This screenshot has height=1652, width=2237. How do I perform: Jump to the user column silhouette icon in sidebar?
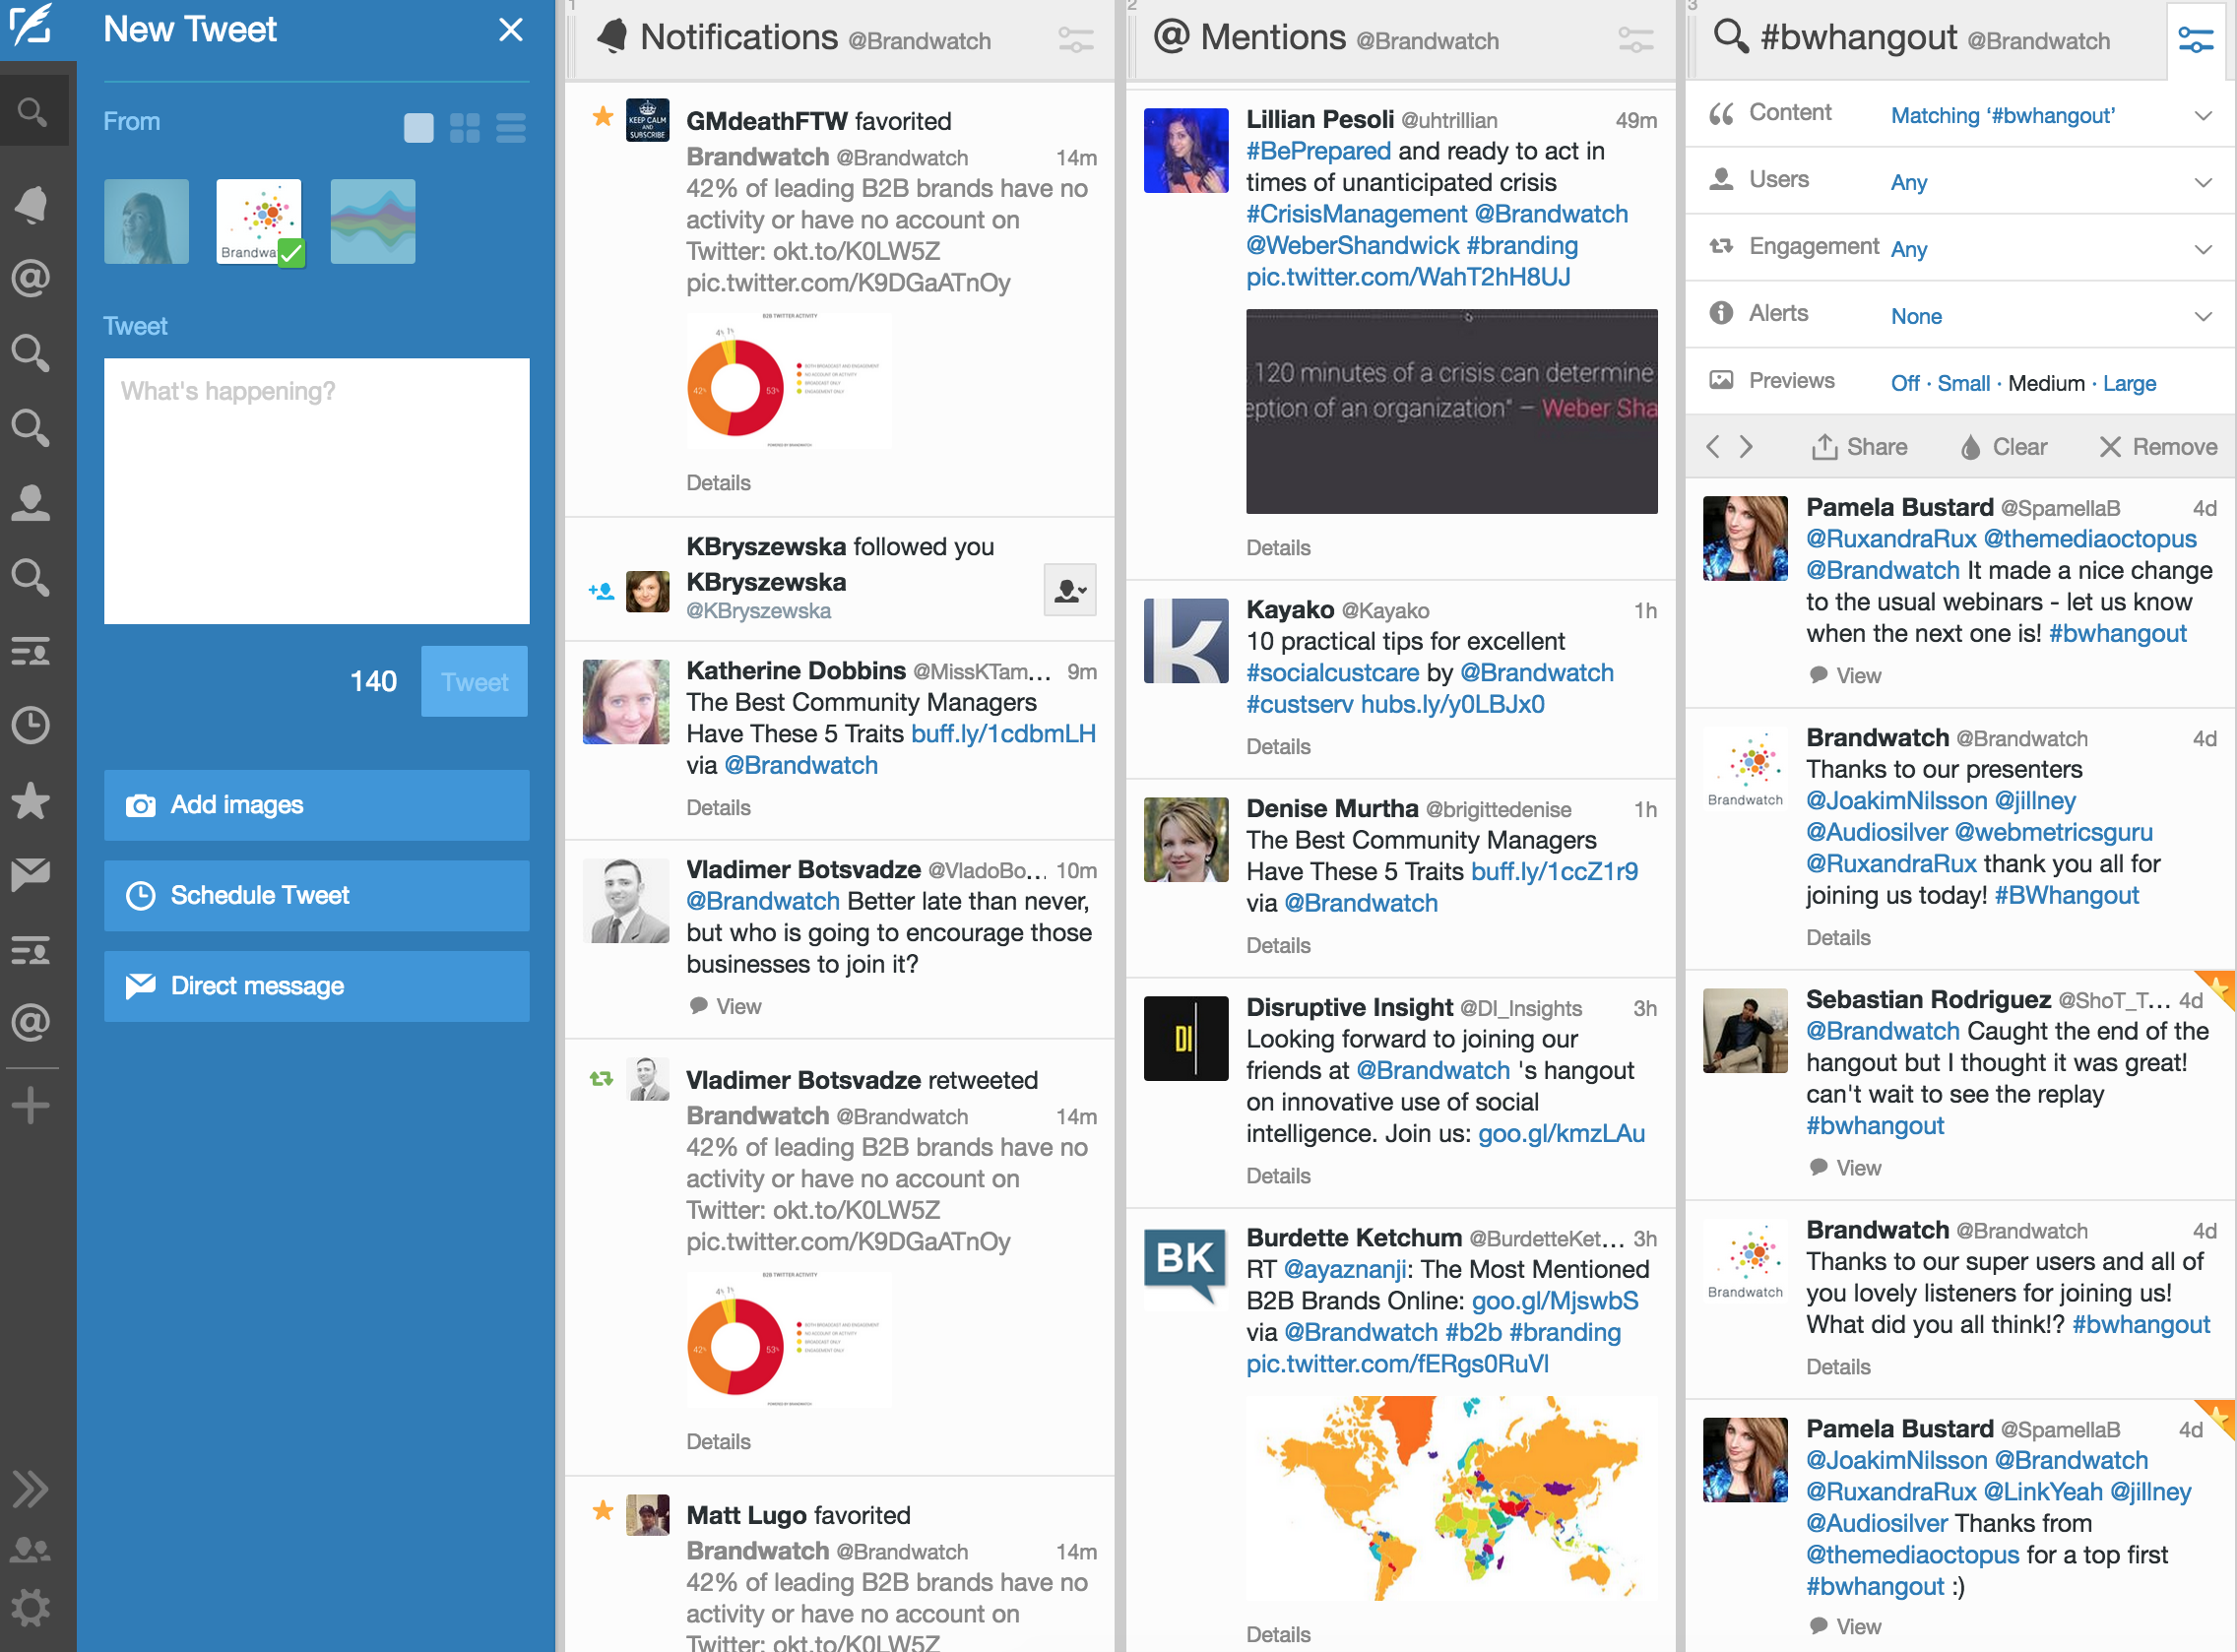[31, 502]
